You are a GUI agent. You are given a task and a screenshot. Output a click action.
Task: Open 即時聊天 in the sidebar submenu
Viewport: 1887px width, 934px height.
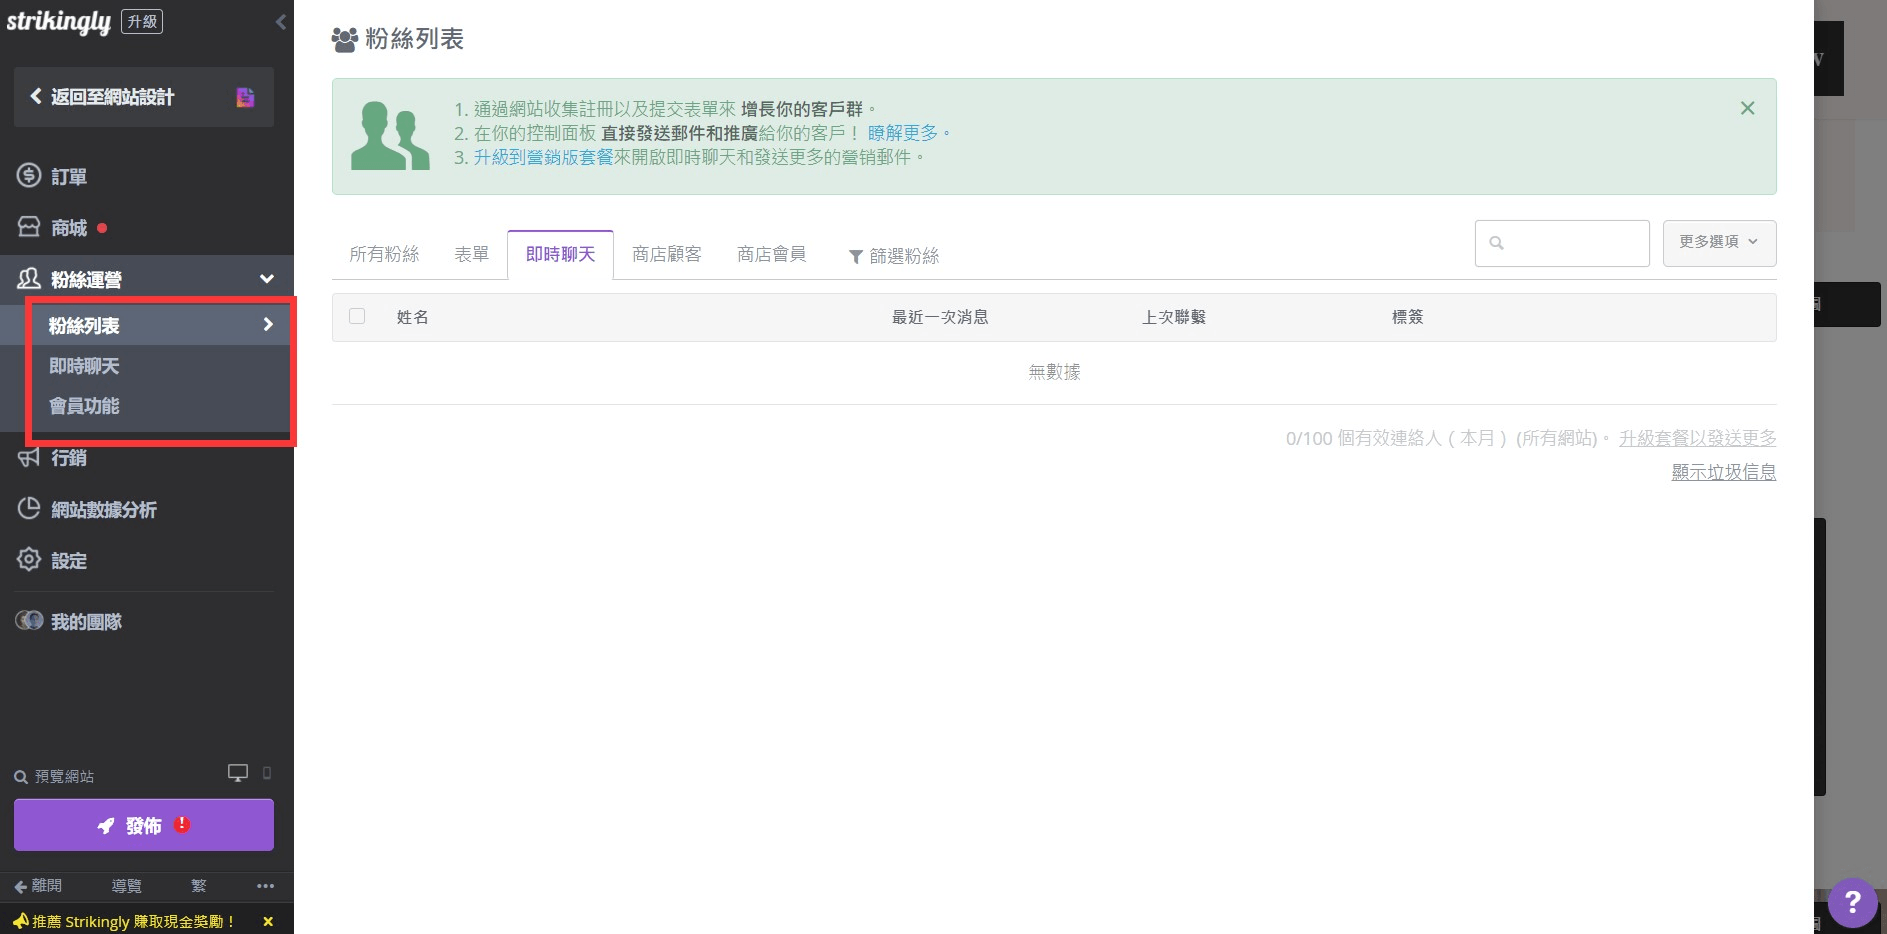(84, 366)
